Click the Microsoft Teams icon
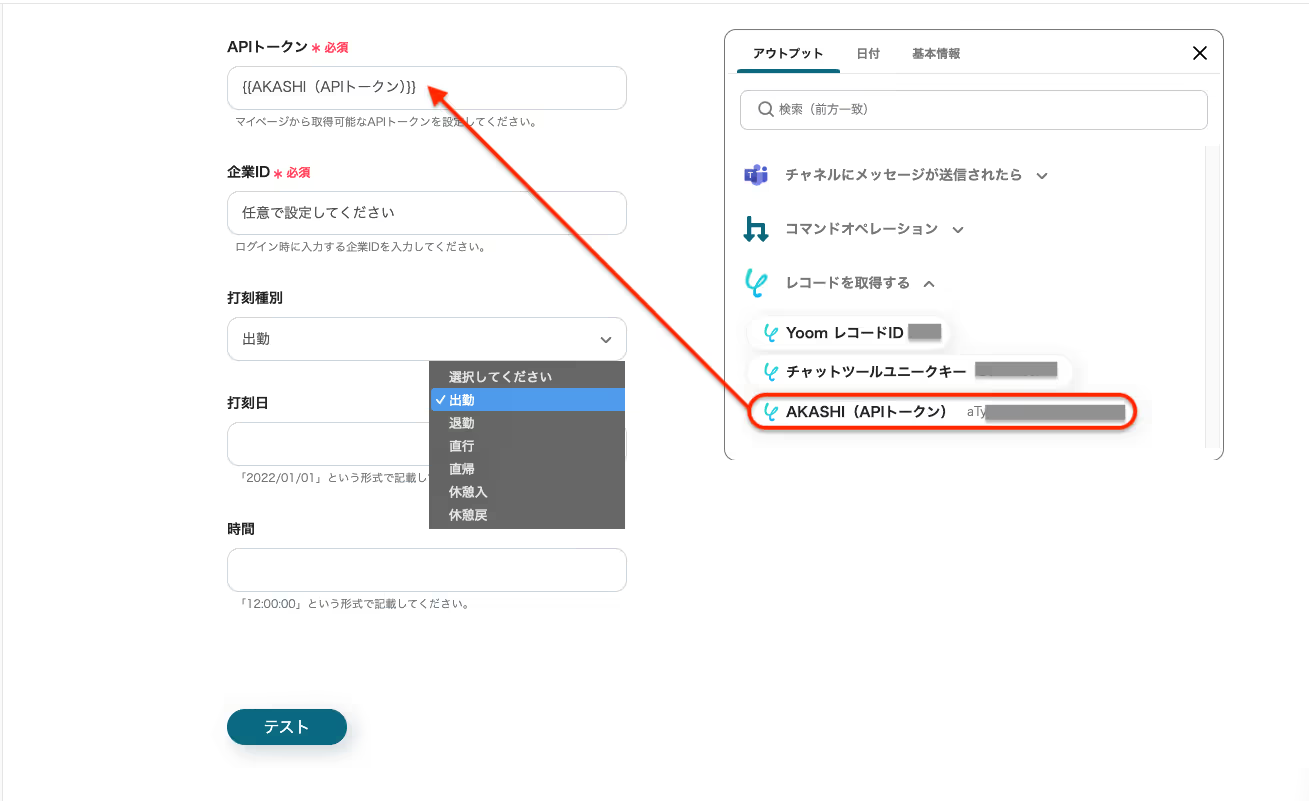 point(755,175)
